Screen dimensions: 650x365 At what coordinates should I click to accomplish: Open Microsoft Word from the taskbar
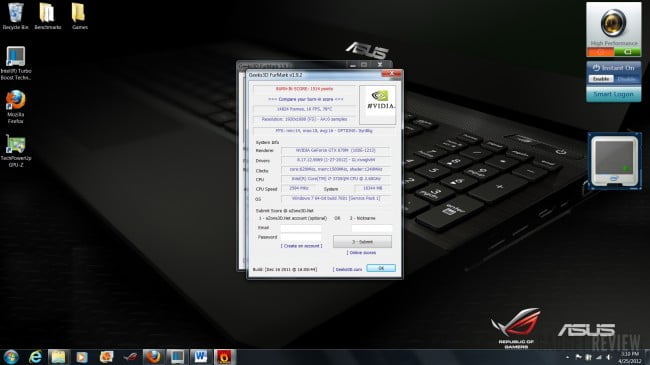(x=201, y=357)
